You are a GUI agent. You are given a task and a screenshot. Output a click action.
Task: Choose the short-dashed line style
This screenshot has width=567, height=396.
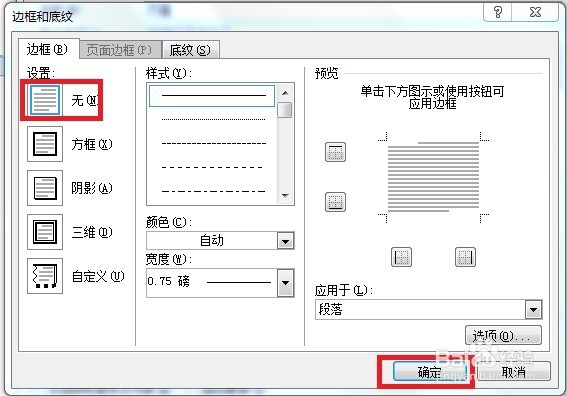click(x=213, y=144)
